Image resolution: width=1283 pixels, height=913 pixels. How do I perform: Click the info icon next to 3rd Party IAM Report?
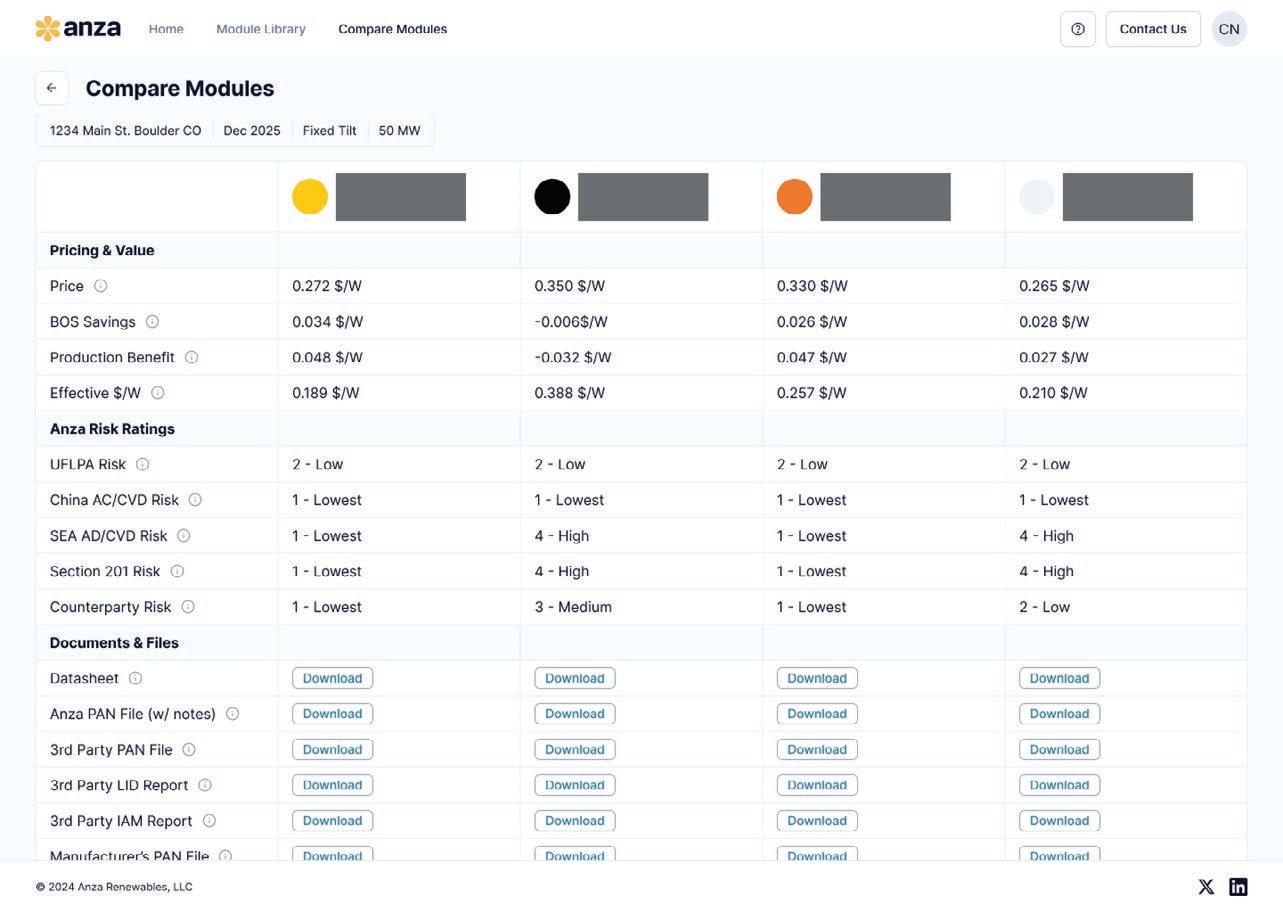click(209, 821)
